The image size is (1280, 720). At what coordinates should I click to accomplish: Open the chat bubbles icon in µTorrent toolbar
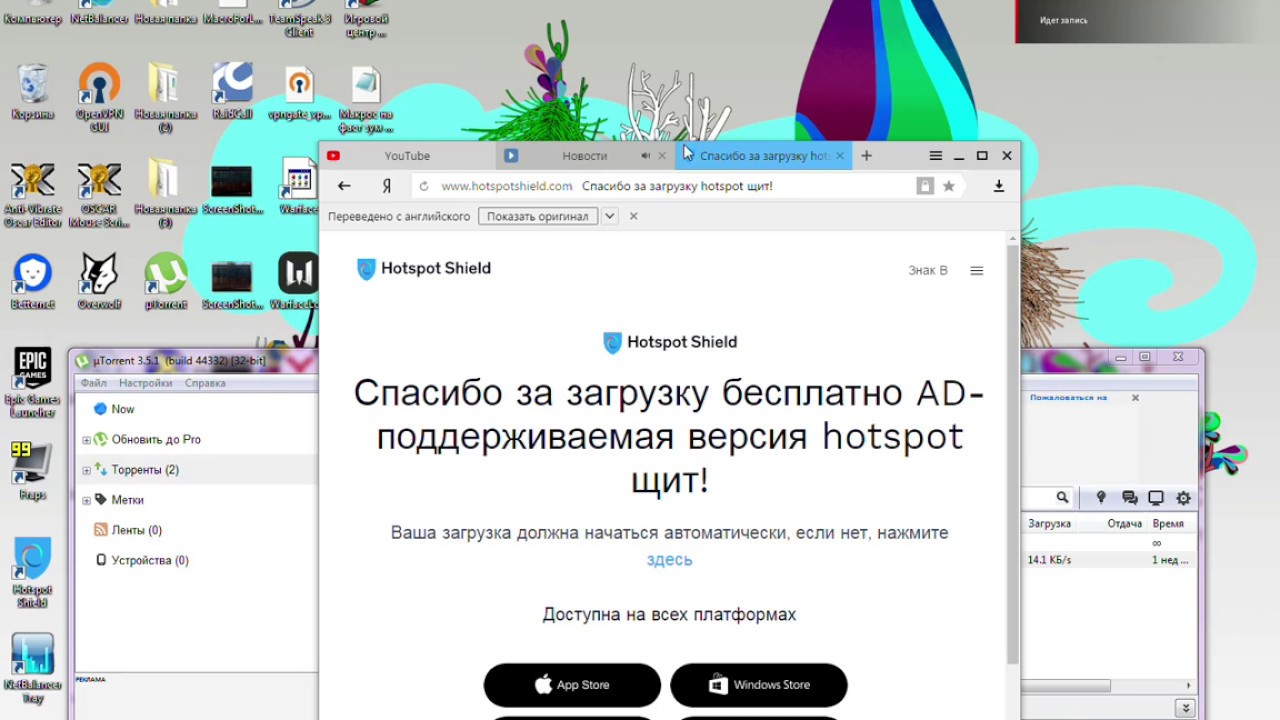(1129, 498)
